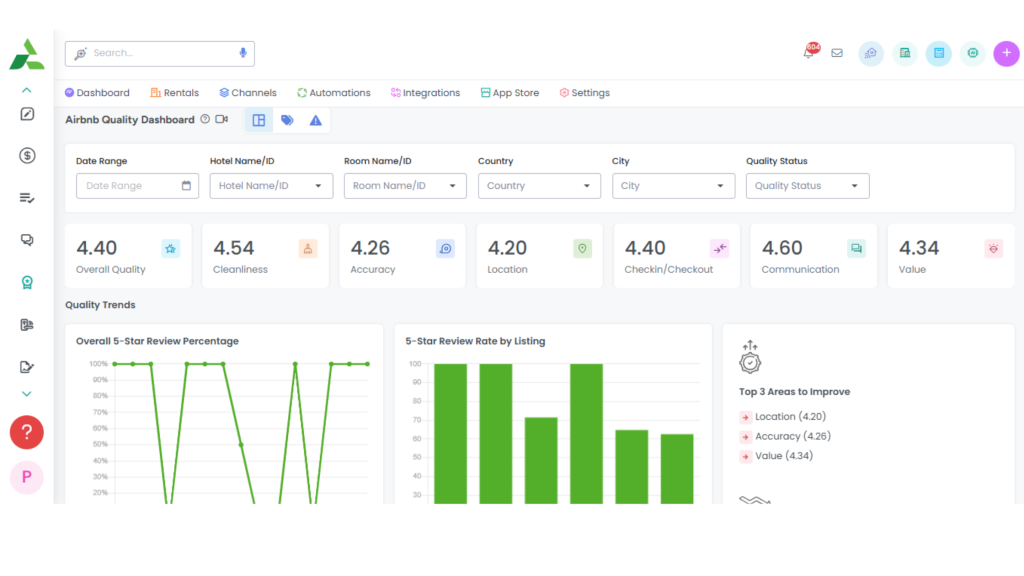
Task: Click the Communication chat icon on 4.60 card
Action: pos(856,249)
